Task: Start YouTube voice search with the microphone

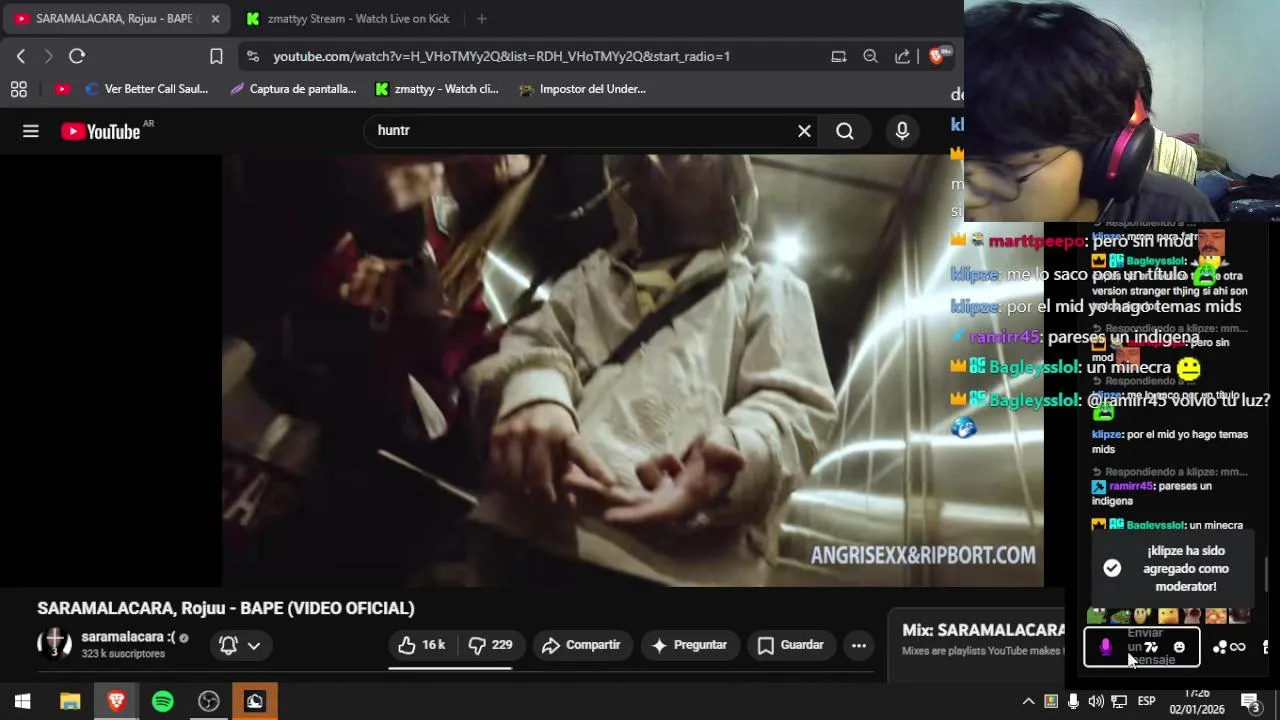Action: point(902,131)
